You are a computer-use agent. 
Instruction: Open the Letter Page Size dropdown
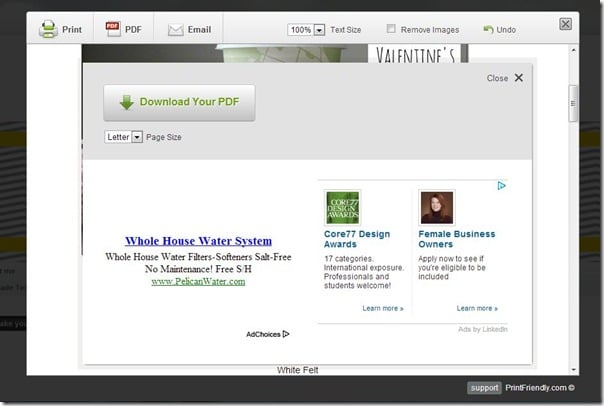(123, 137)
